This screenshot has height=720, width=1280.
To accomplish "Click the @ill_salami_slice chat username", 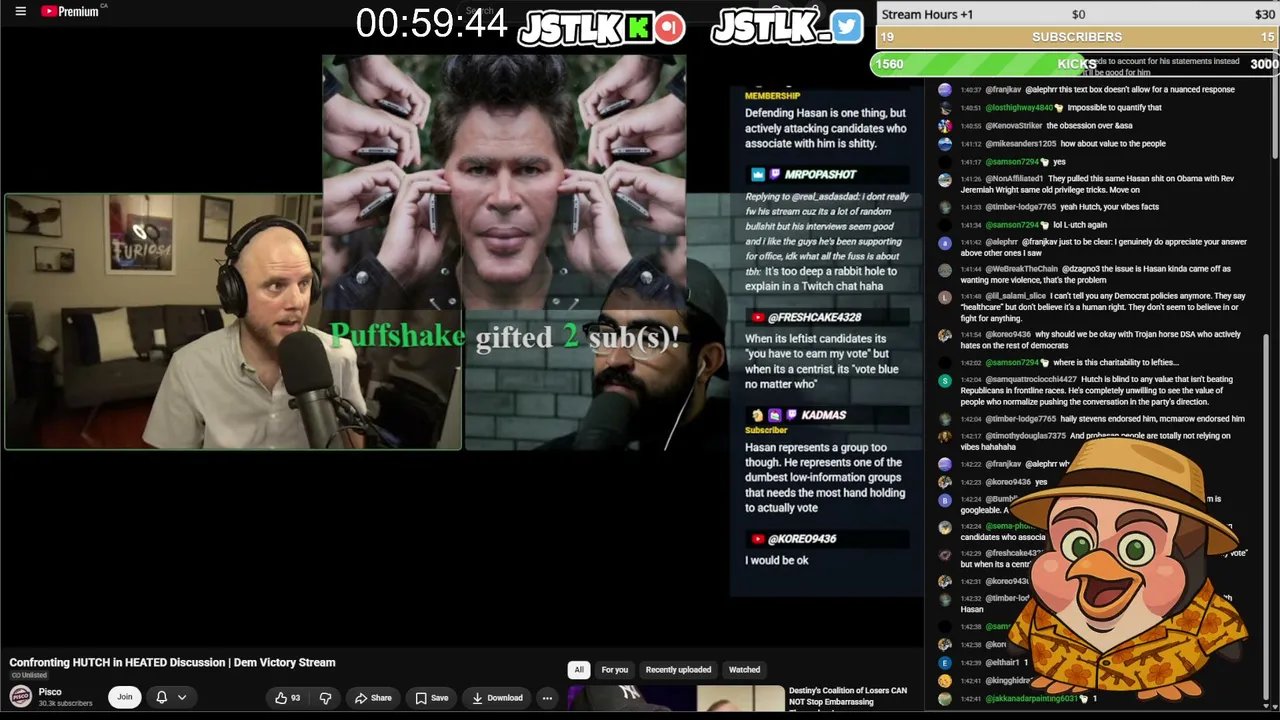I will (1016, 296).
